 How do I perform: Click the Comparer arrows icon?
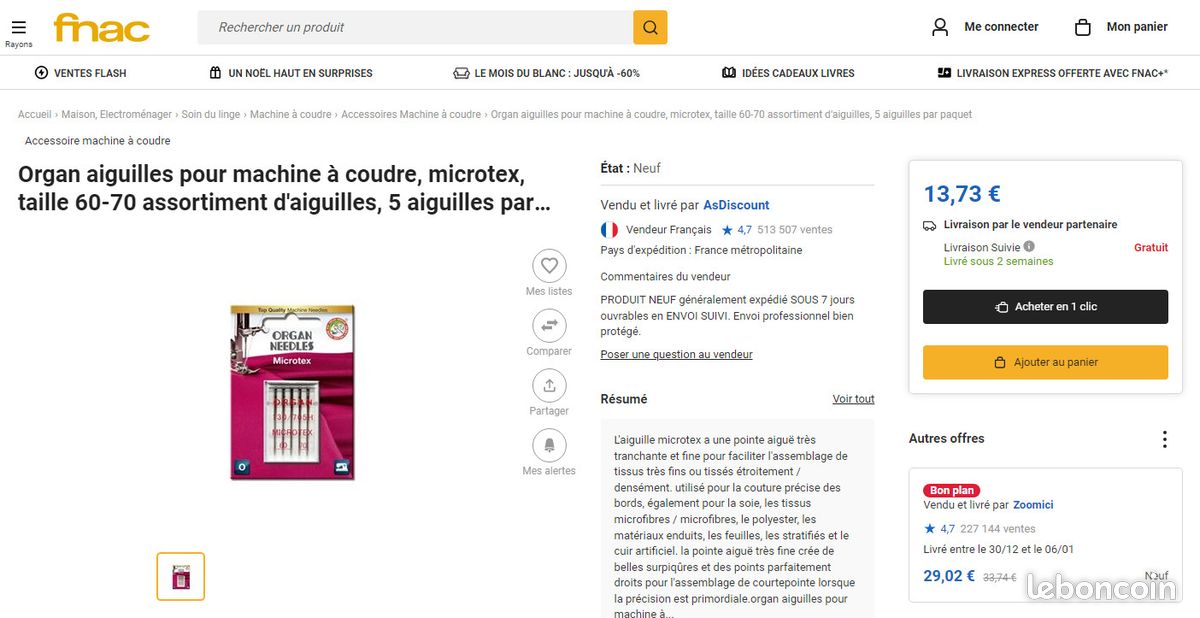click(x=549, y=326)
